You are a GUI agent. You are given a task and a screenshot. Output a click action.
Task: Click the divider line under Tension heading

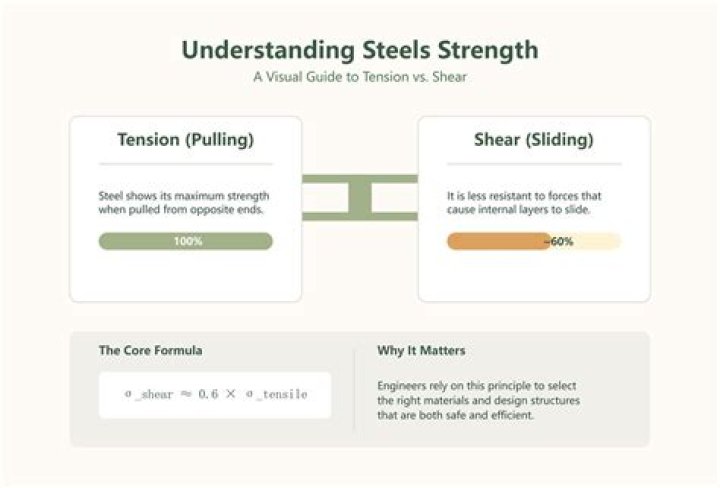pos(186,163)
